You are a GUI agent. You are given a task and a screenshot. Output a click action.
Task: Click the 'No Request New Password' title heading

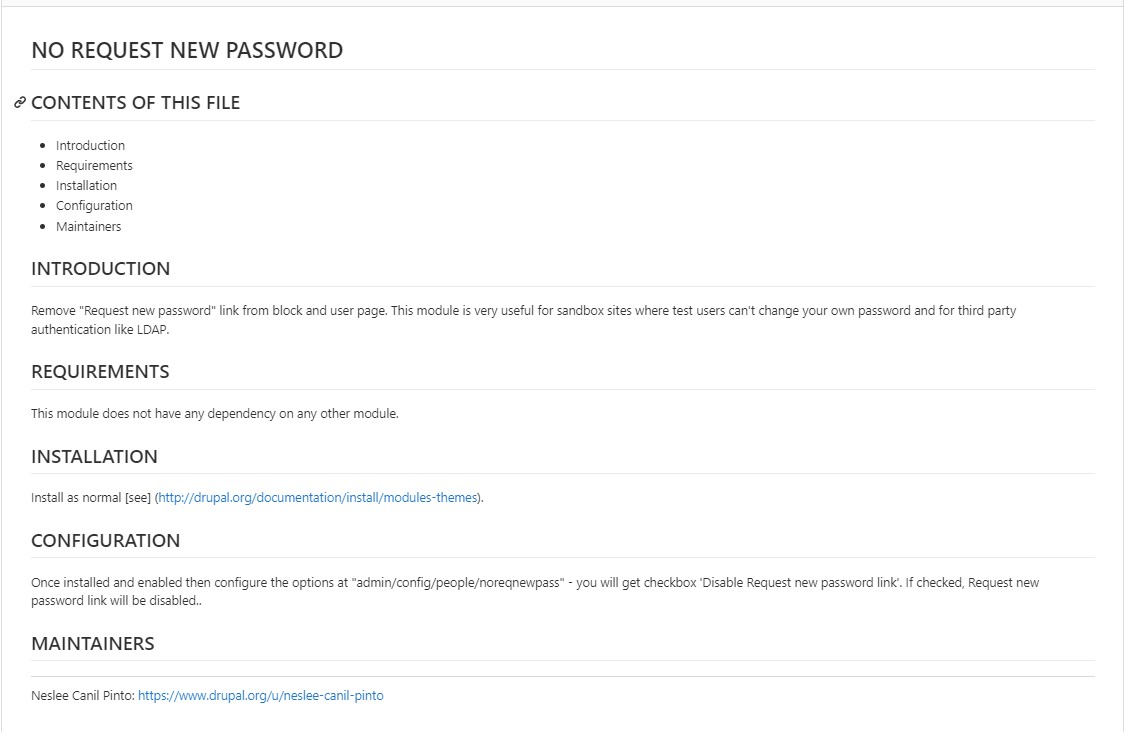tap(187, 50)
